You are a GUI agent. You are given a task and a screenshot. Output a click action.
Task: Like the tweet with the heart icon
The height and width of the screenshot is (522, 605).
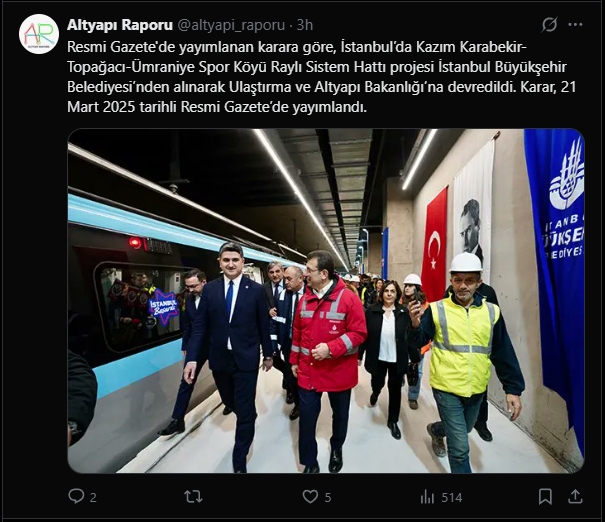(x=310, y=497)
